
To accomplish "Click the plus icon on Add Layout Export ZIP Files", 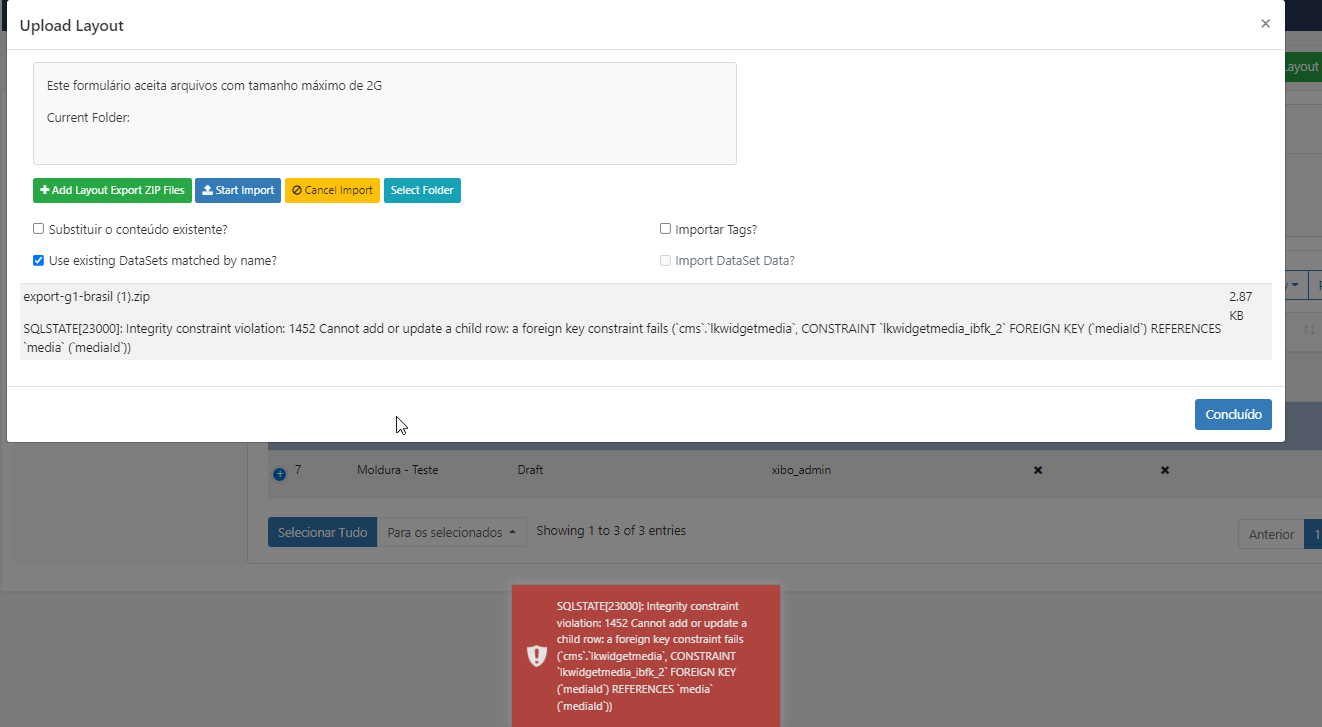I will (44, 190).
